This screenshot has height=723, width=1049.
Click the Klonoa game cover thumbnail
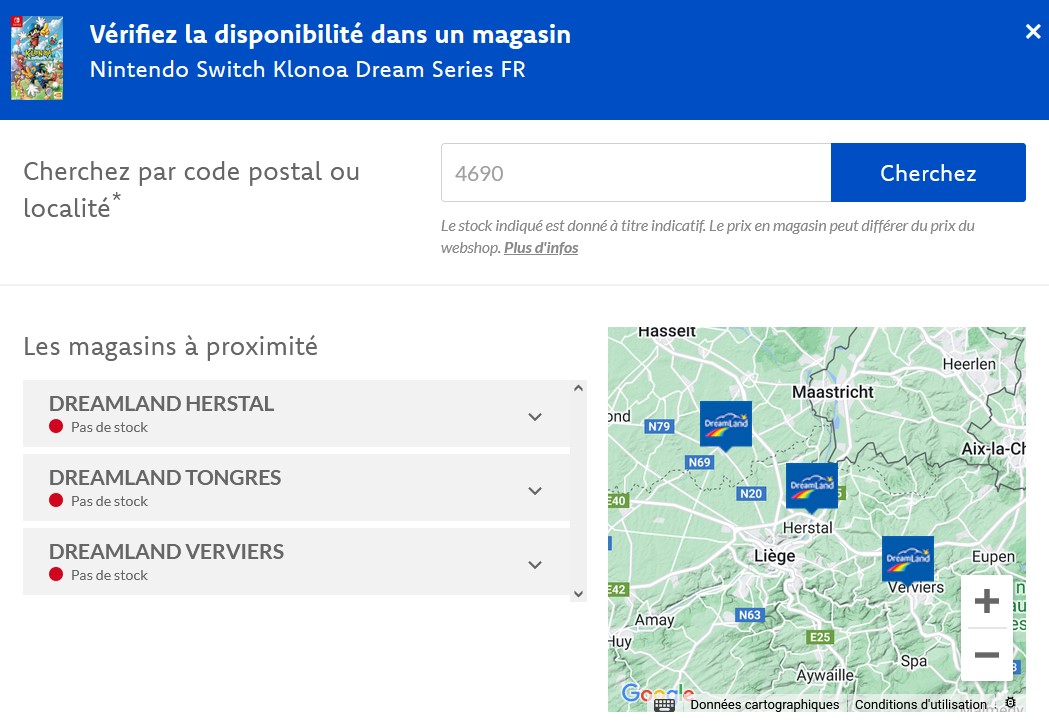pyautogui.click(x=37, y=58)
